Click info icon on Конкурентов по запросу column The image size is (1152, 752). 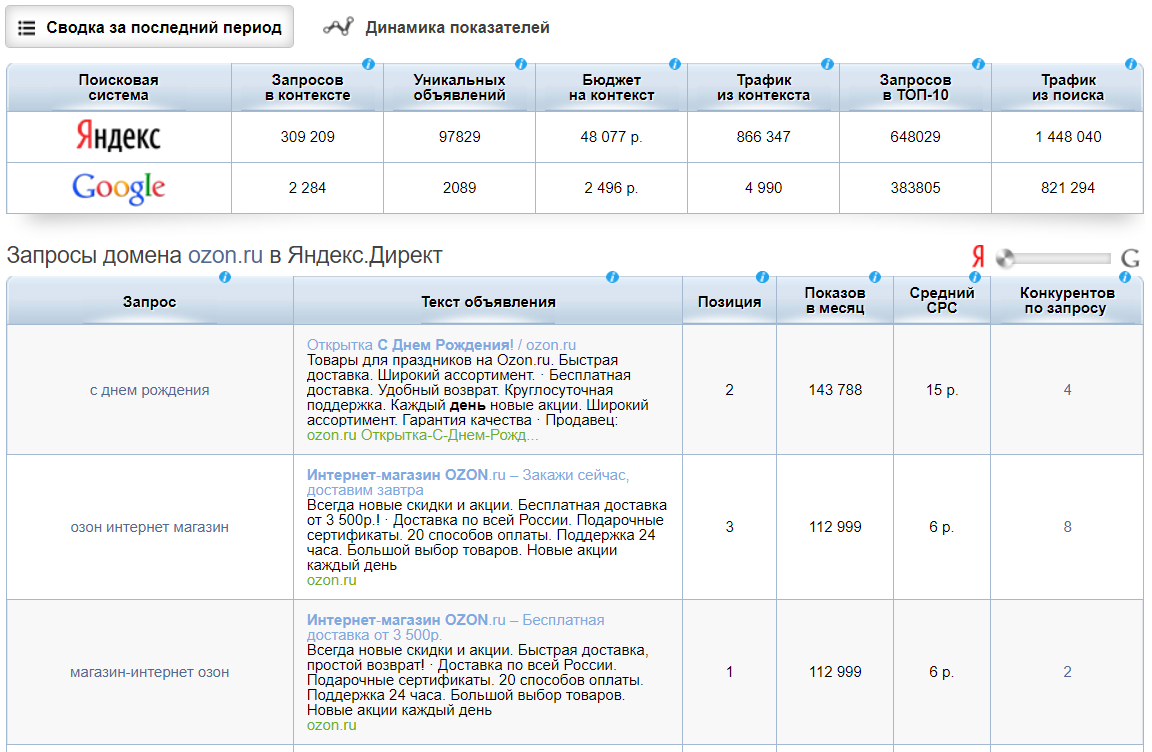(1125, 277)
